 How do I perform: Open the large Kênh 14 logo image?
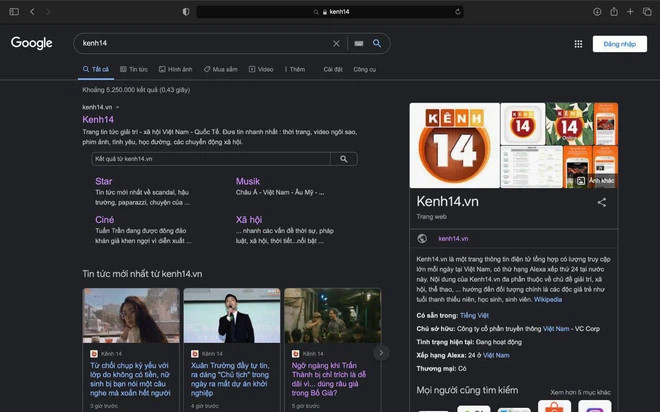click(454, 145)
